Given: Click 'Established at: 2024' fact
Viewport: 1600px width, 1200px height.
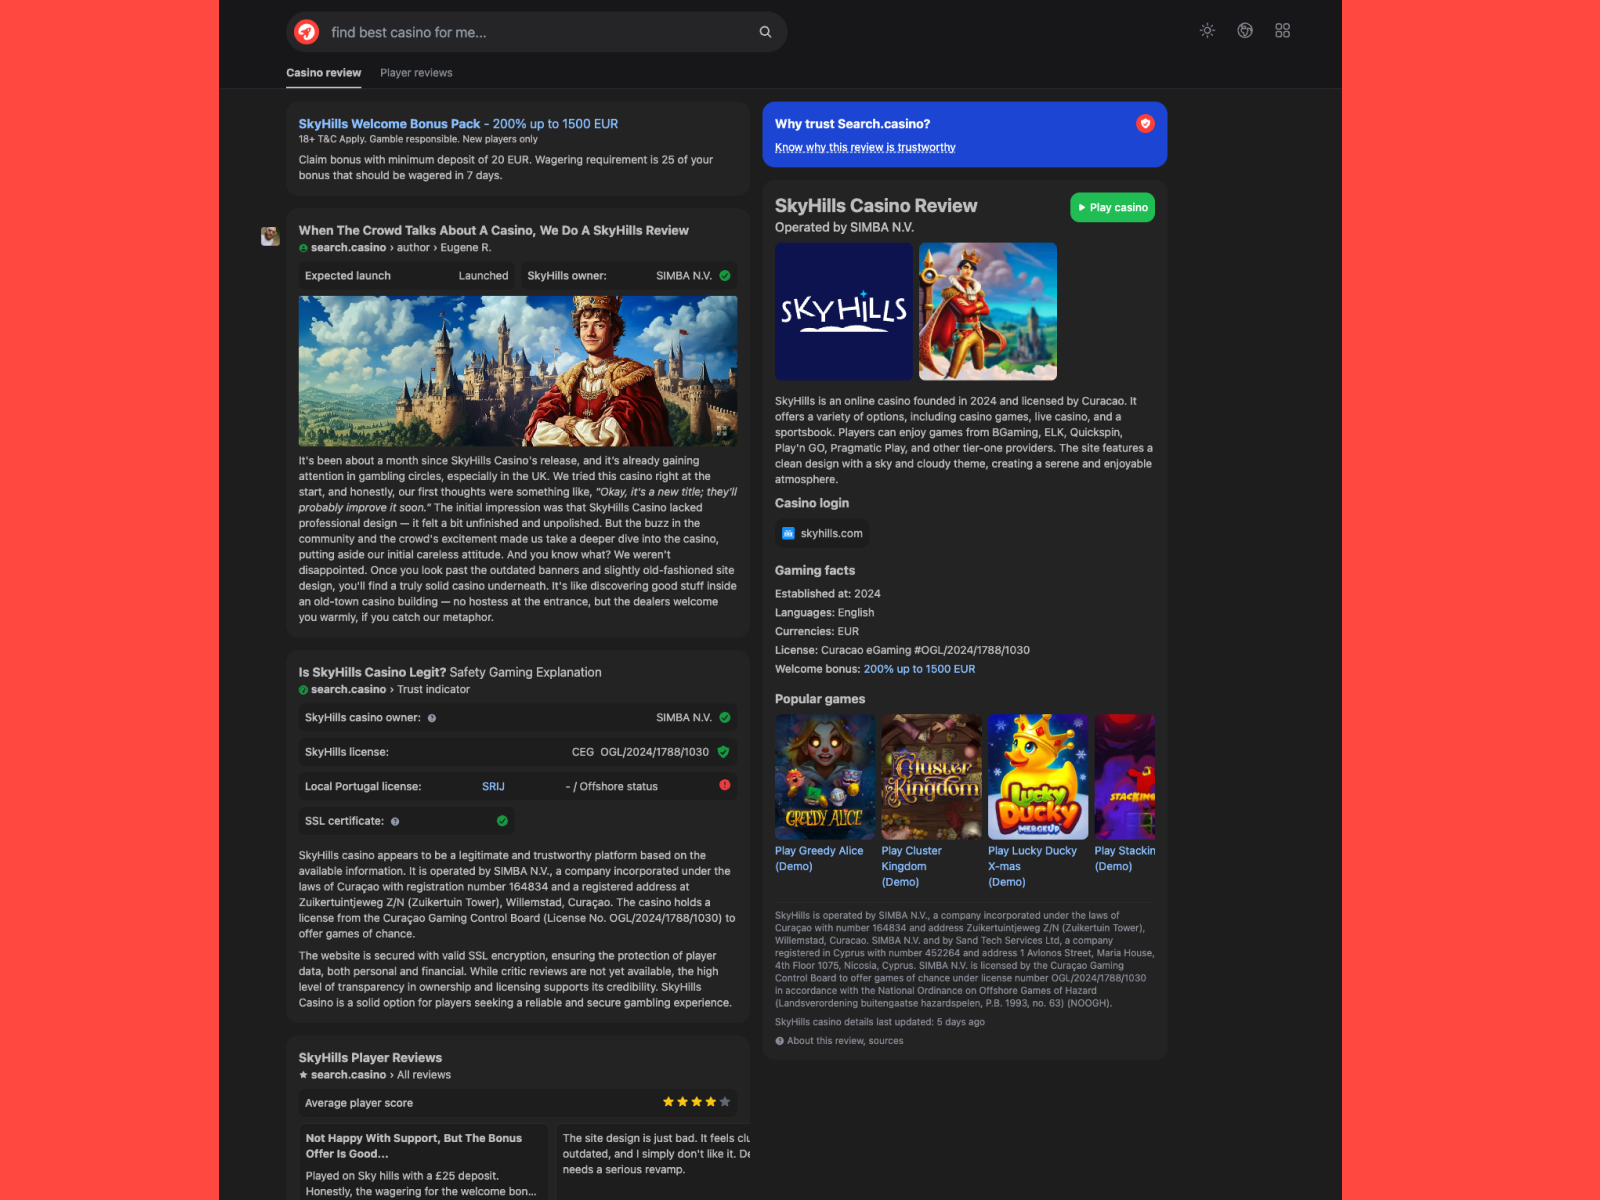Looking at the screenshot, I should point(828,594).
